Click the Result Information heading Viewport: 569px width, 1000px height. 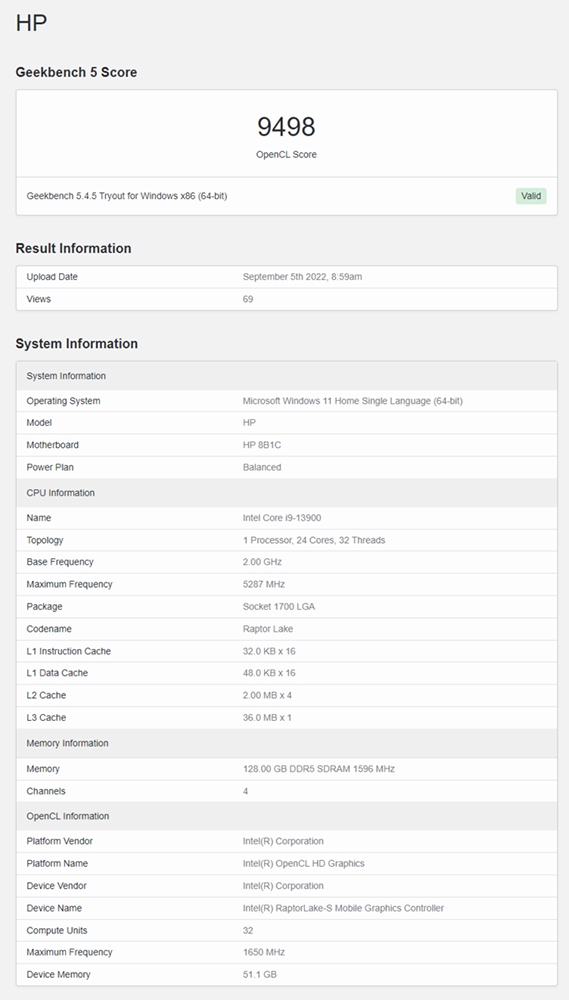(x=73, y=248)
